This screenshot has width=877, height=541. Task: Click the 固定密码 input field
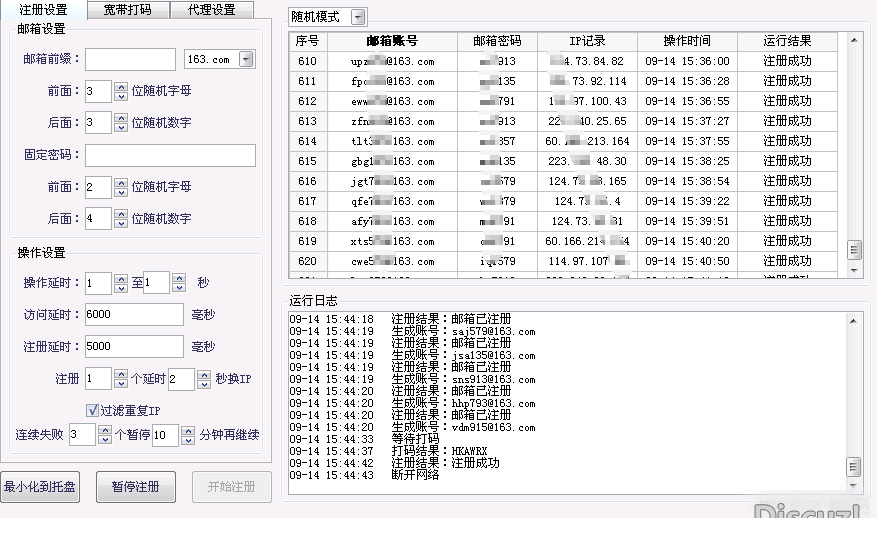[x=170, y=155]
